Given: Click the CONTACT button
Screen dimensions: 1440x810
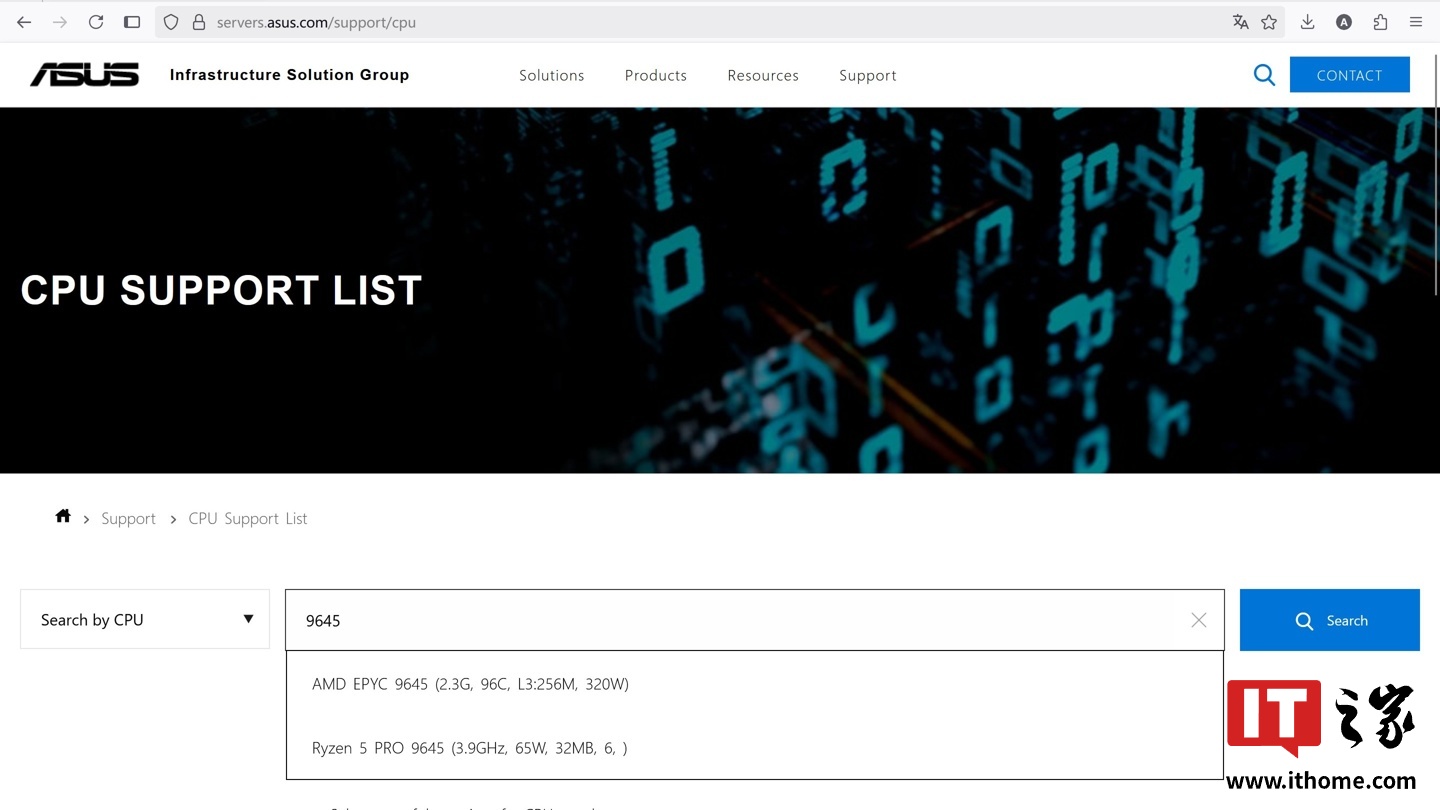Looking at the screenshot, I should click(x=1349, y=75).
